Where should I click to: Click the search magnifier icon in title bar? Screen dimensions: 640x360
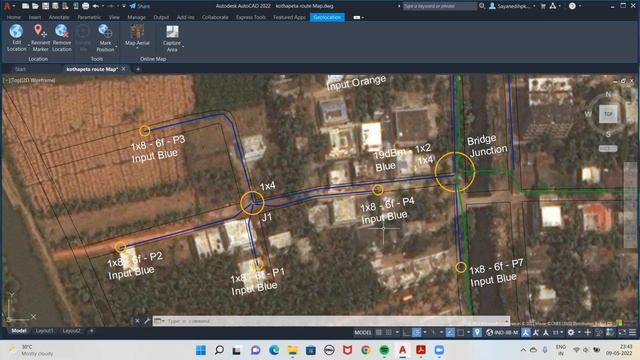[x=482, y=6]
